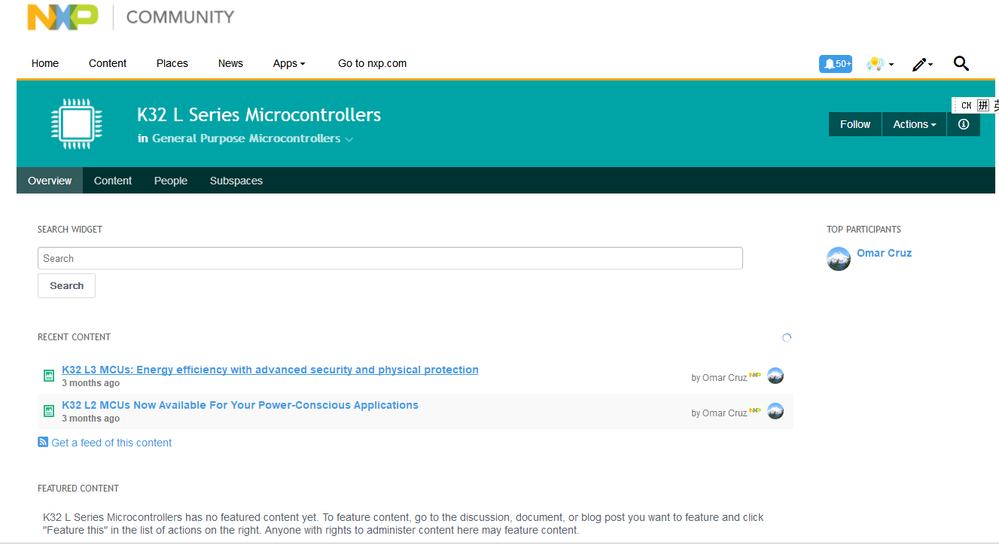Click Omar Cruz avatar in K32 L3 row
Image resolution: width=999 pixels, height=545 pixels.
point(775,376)
